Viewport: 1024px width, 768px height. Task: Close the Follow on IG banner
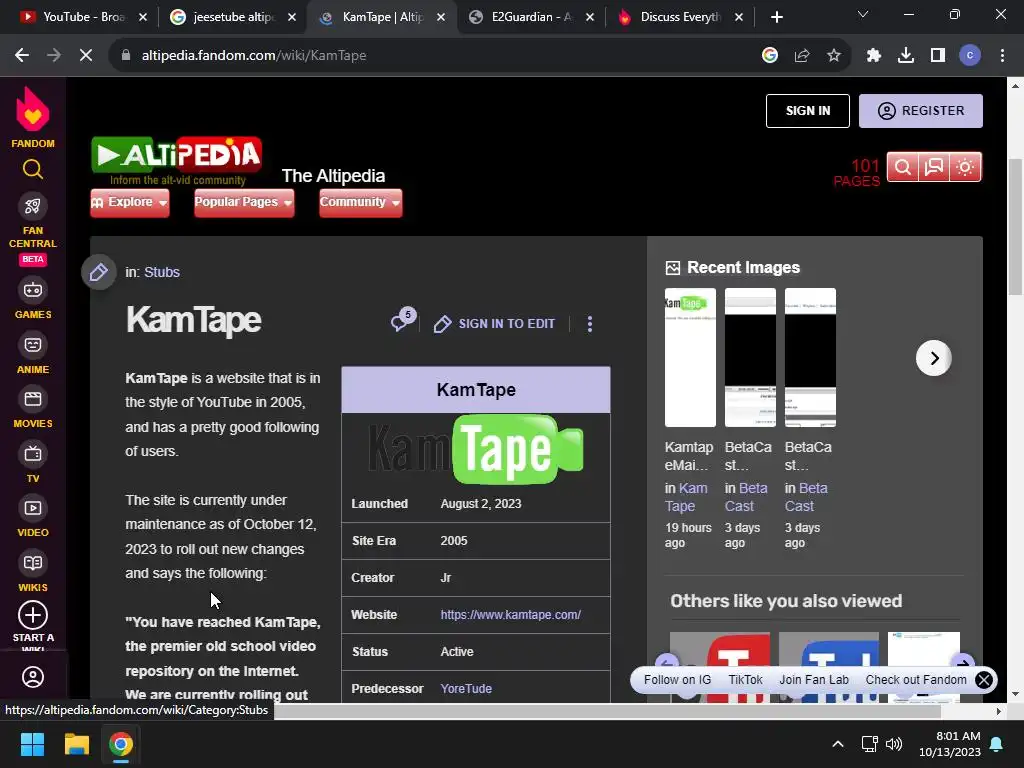pyautogui.click(x=984, y=680)
